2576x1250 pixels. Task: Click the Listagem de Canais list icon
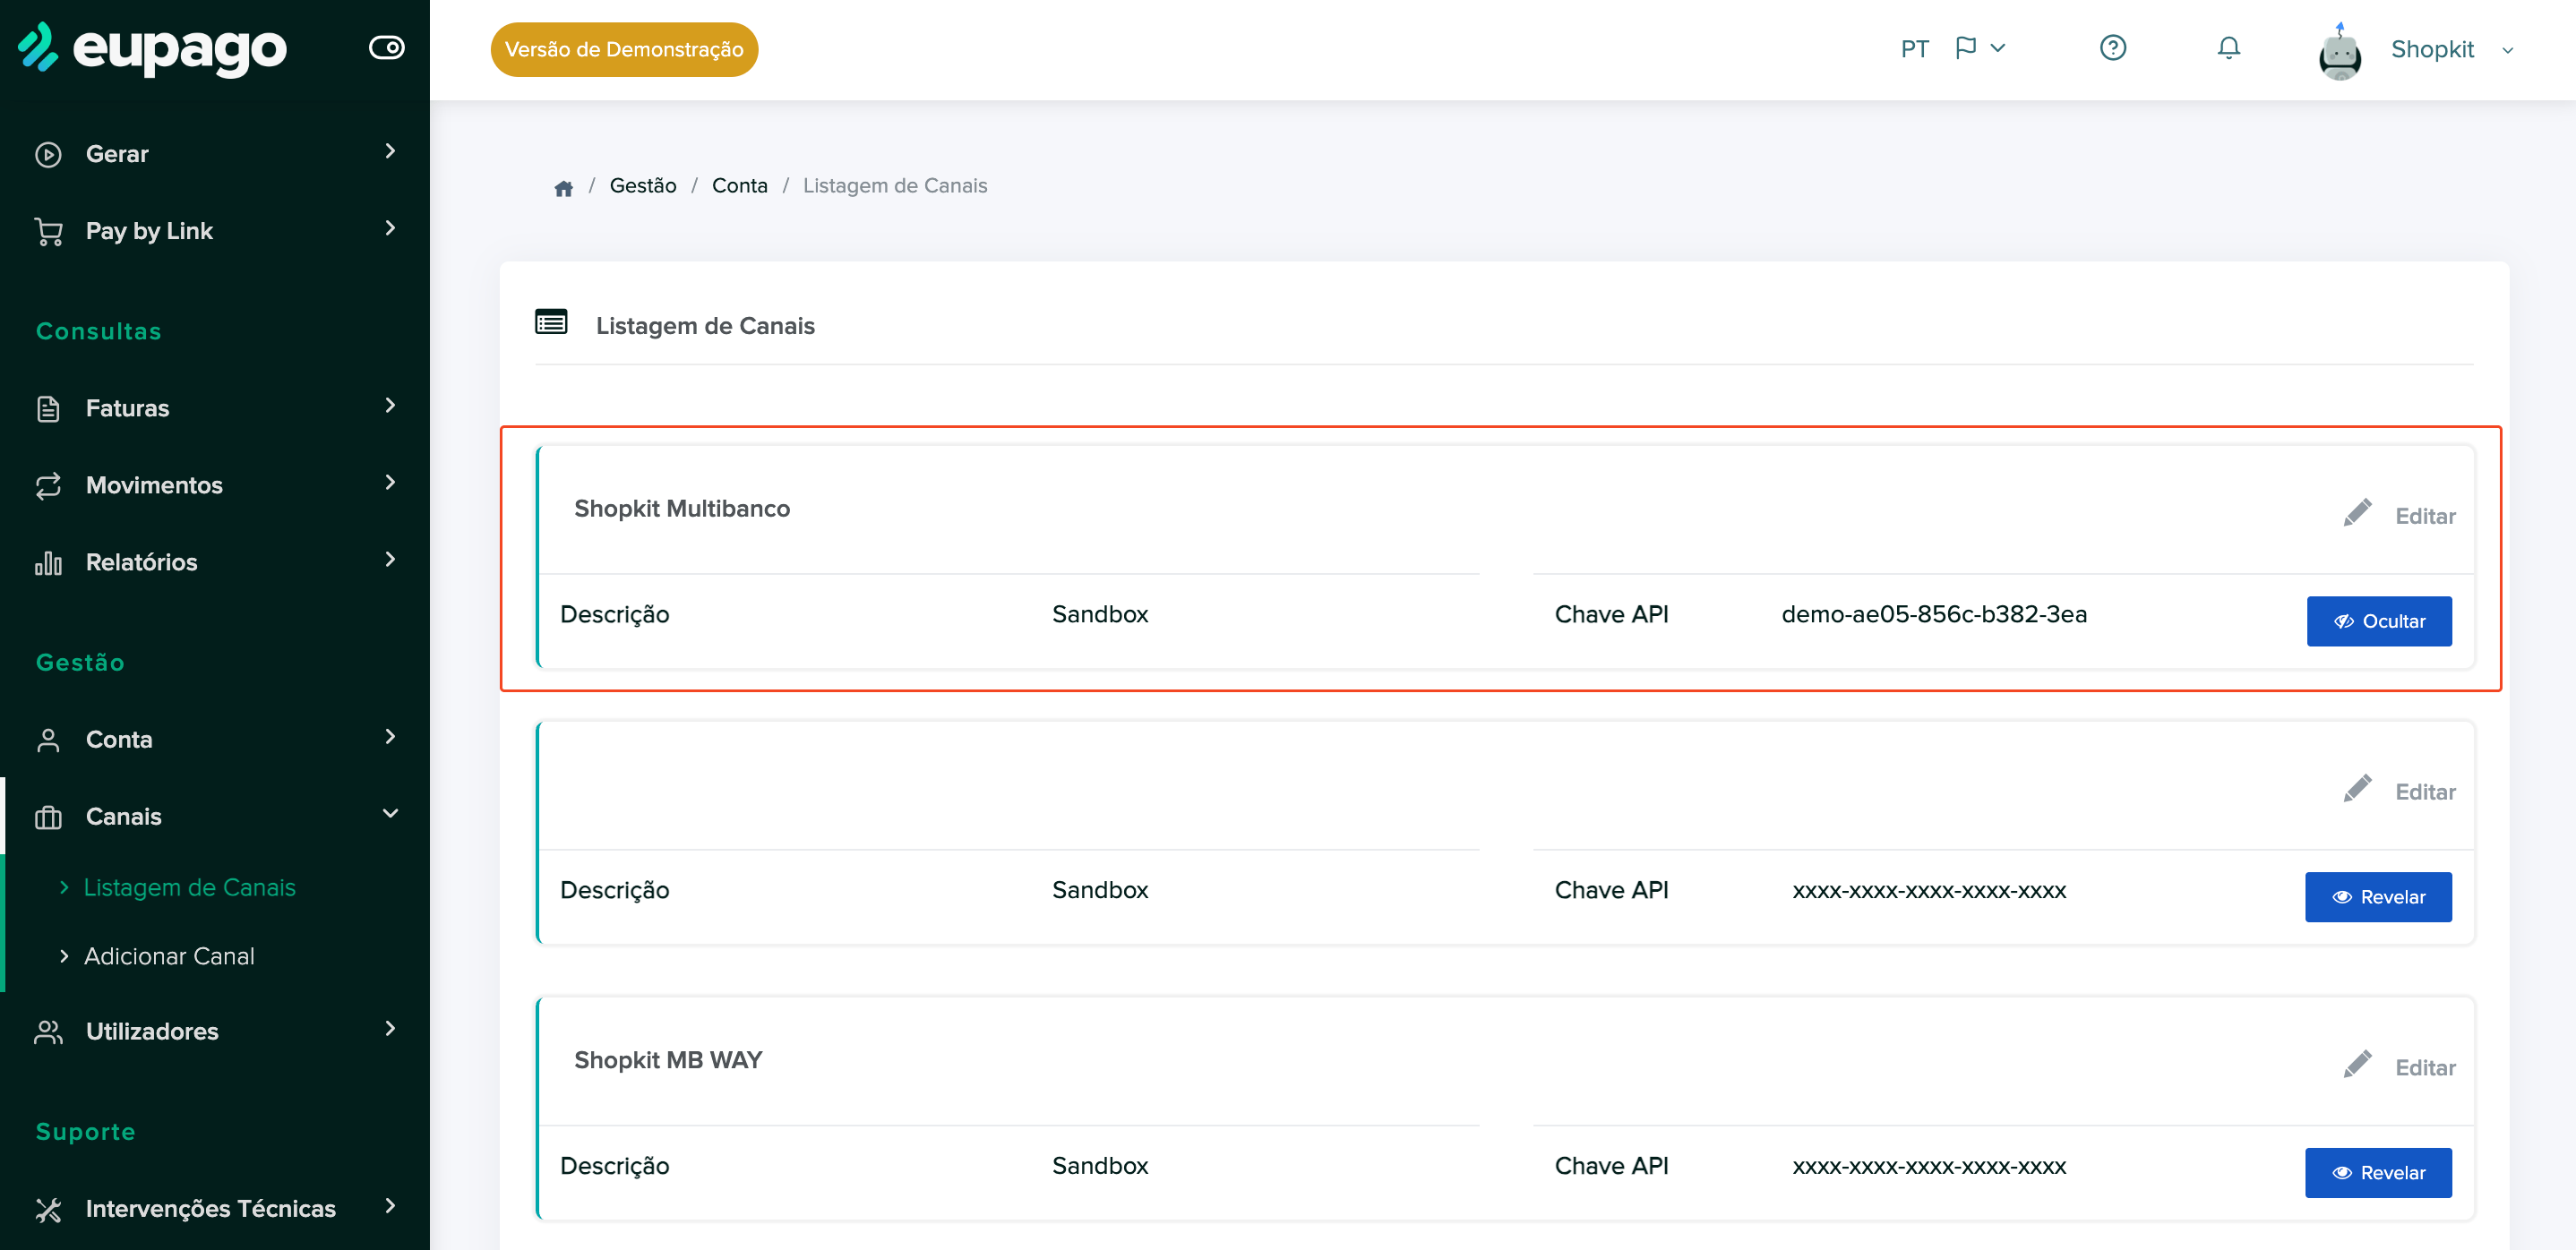(x=551, y=323)
